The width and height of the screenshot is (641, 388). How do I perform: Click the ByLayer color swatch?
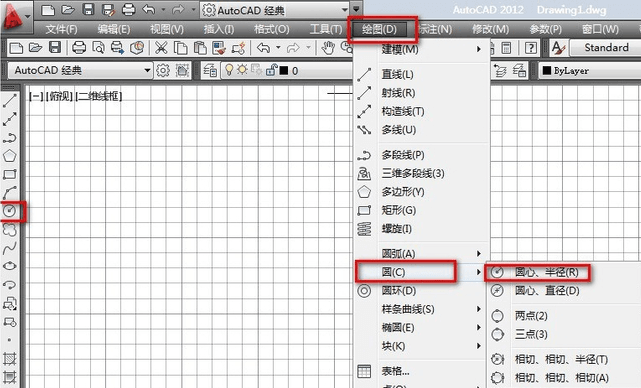point(547,71)
